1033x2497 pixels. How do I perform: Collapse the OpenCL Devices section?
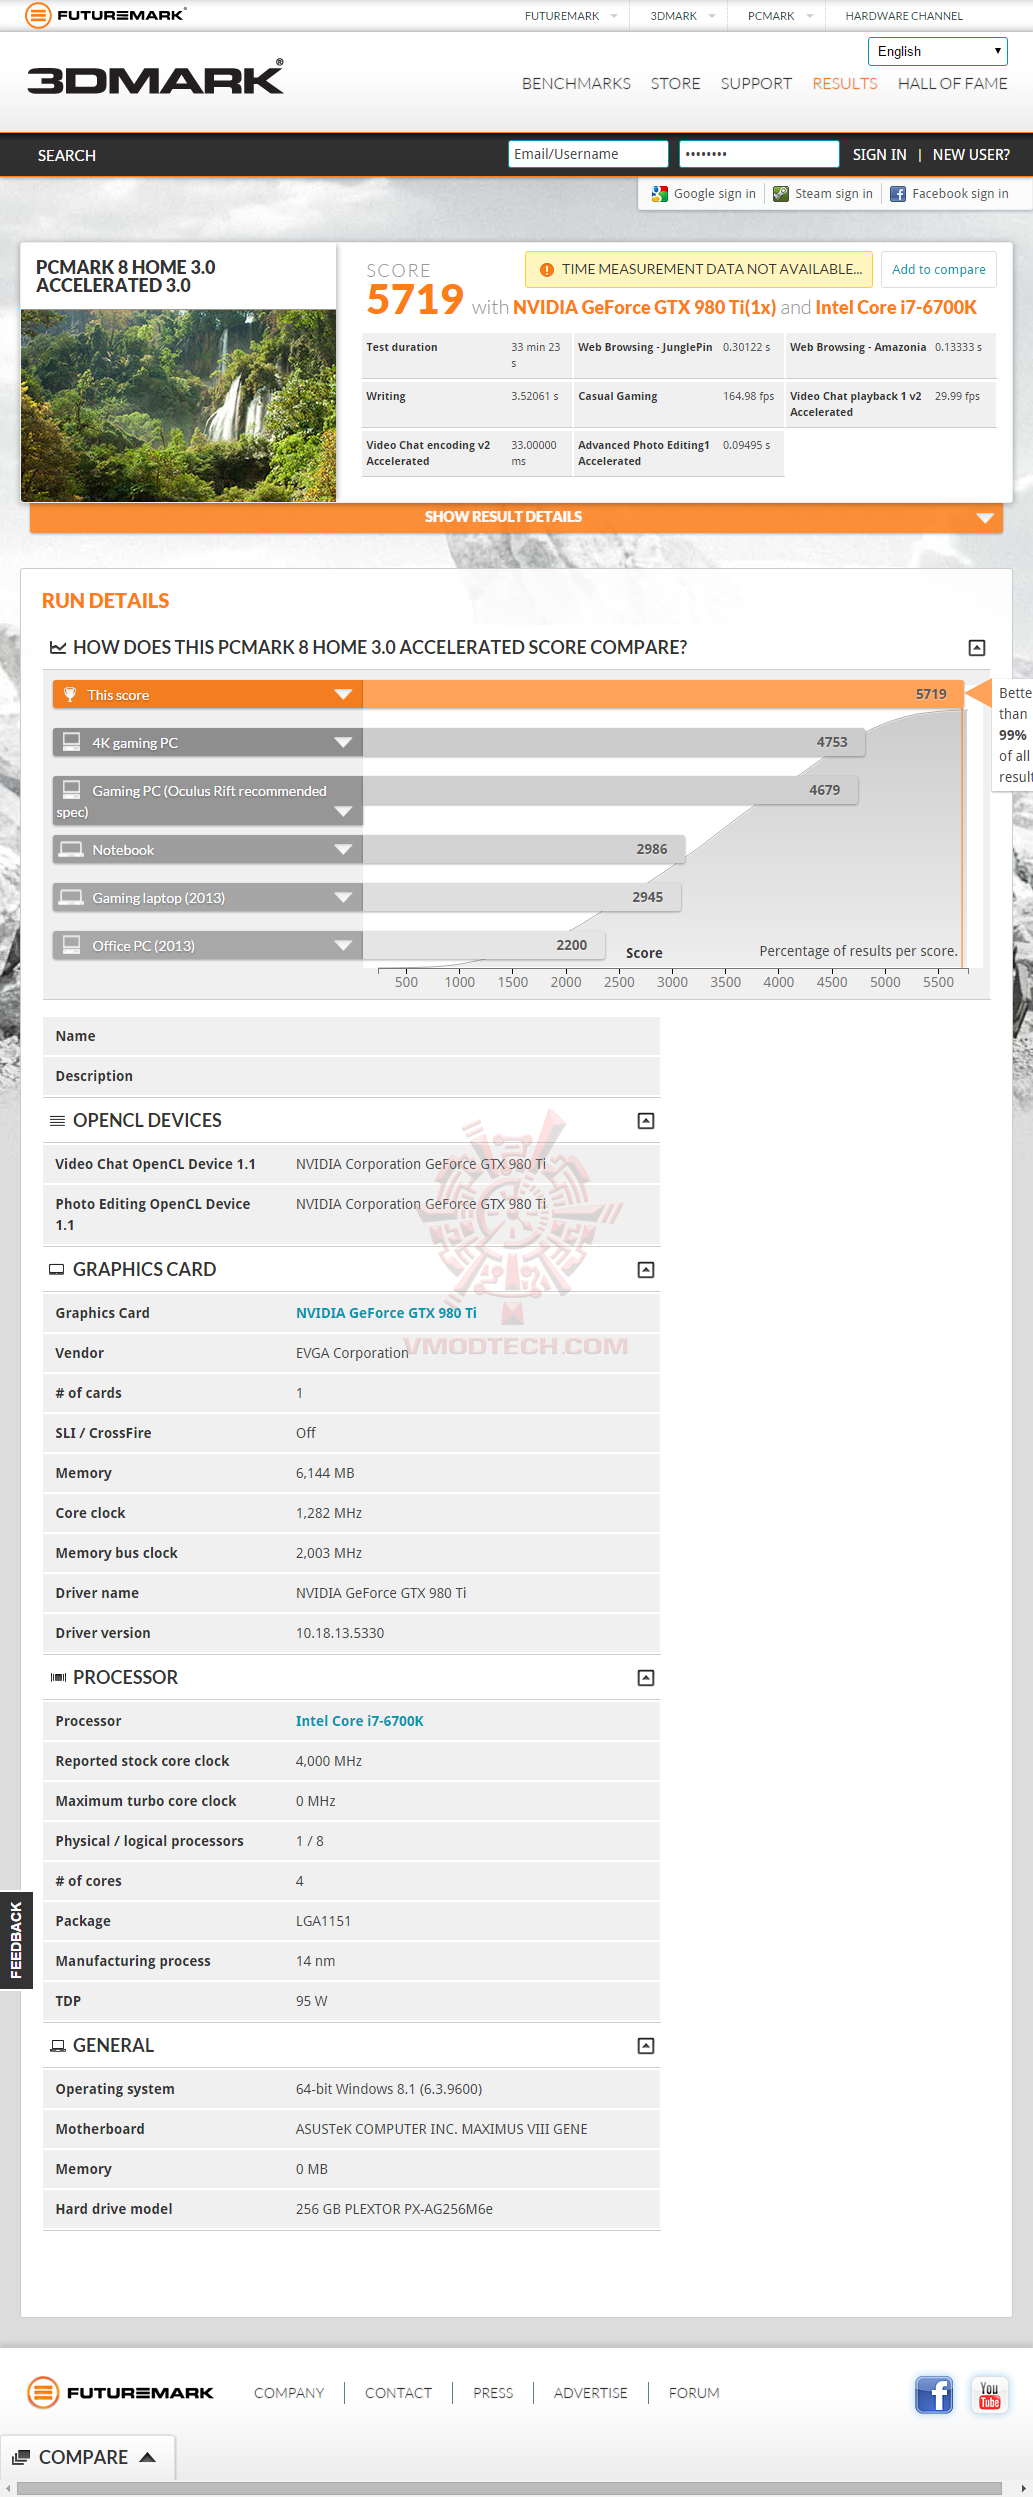[x=646, y=1121]
